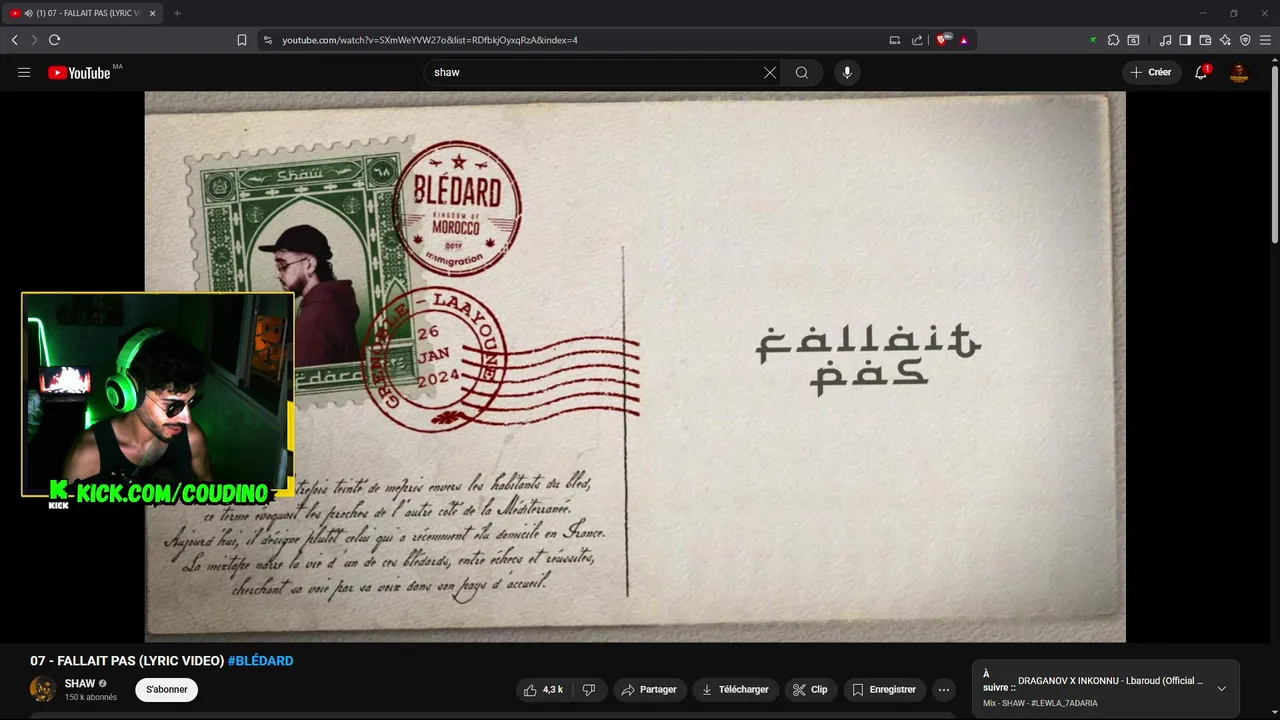Open Leo AI sparkle icon
Screen dimensions: 1280x720
1225,40
